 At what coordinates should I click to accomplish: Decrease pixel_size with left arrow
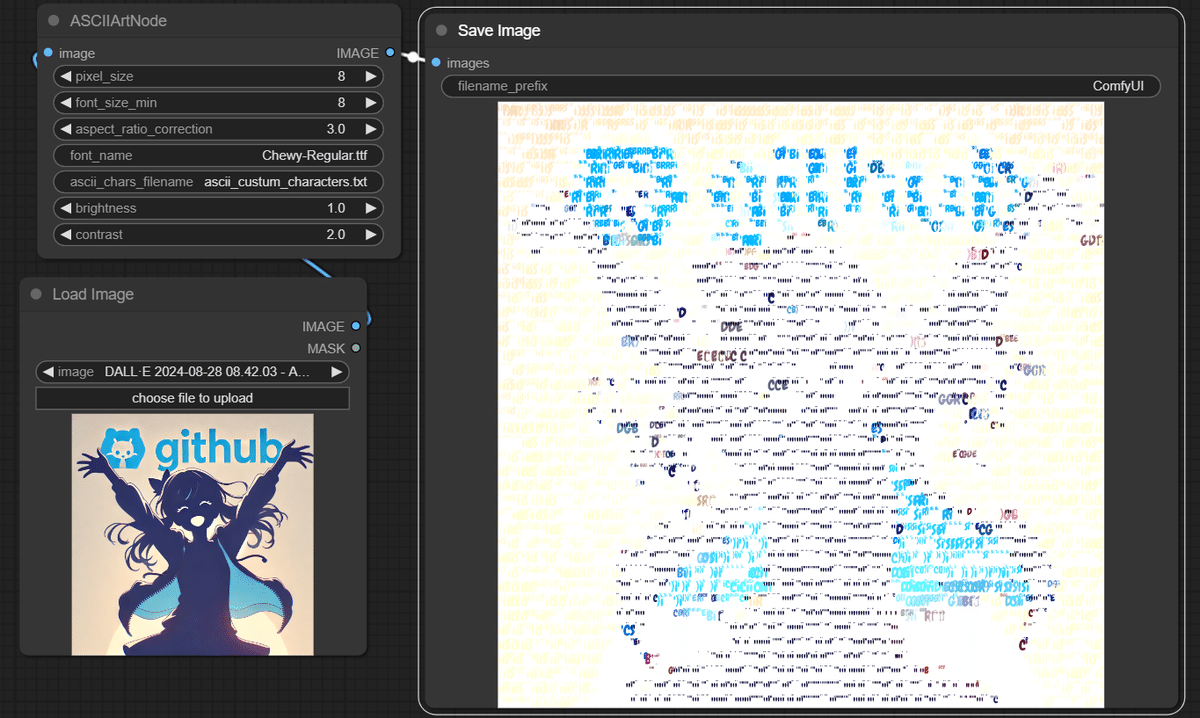pos(65,76)
